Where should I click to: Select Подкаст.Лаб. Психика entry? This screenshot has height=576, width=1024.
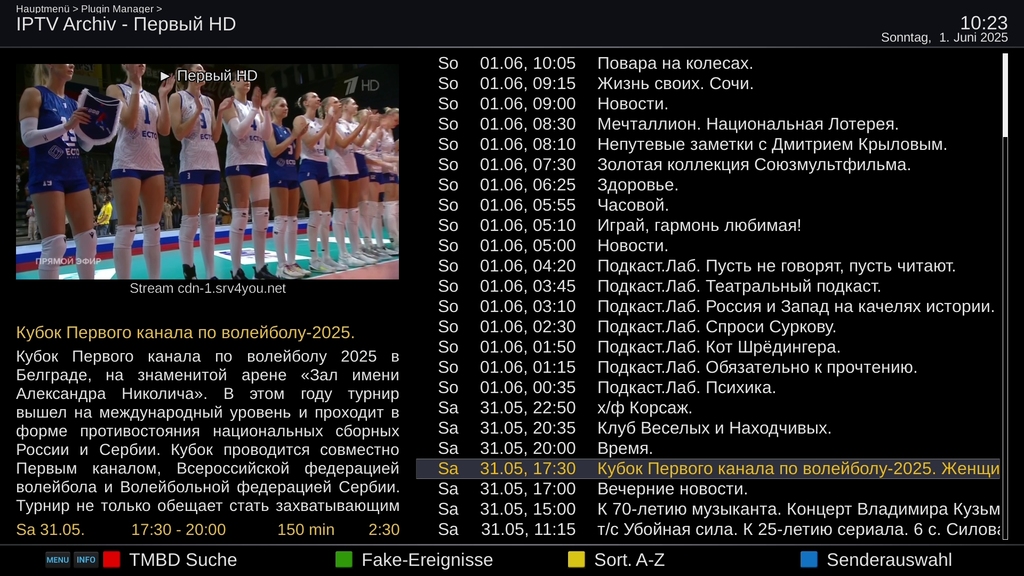[708, 387]
